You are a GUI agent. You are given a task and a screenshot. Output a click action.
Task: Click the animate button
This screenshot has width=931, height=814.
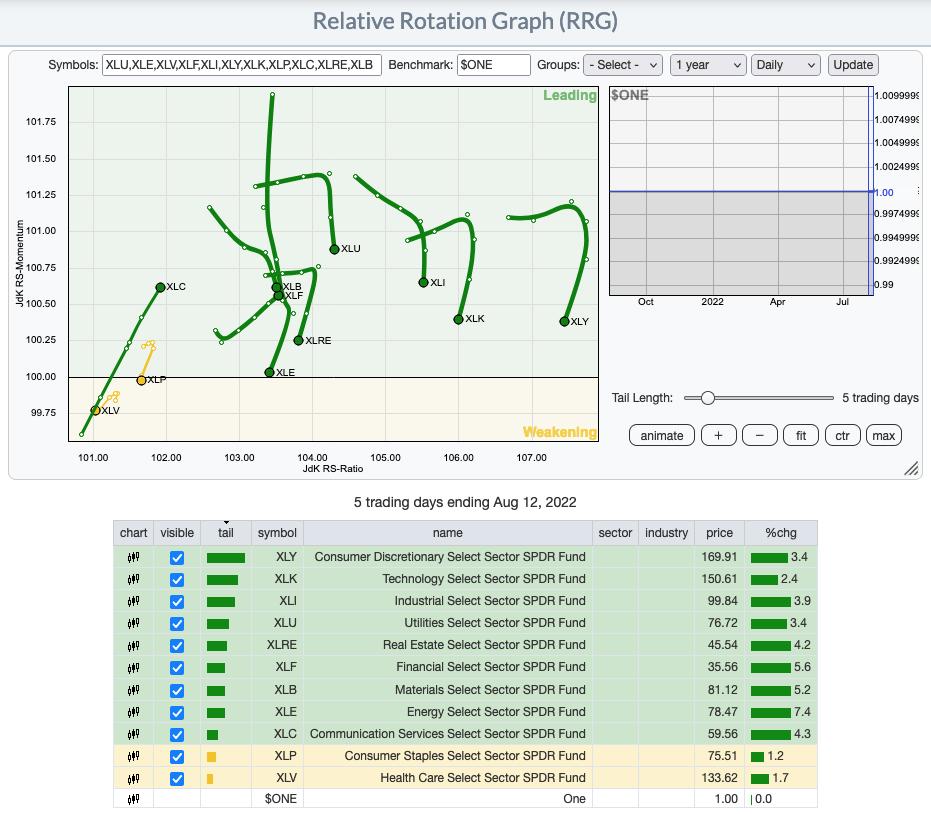pos(662,435)
